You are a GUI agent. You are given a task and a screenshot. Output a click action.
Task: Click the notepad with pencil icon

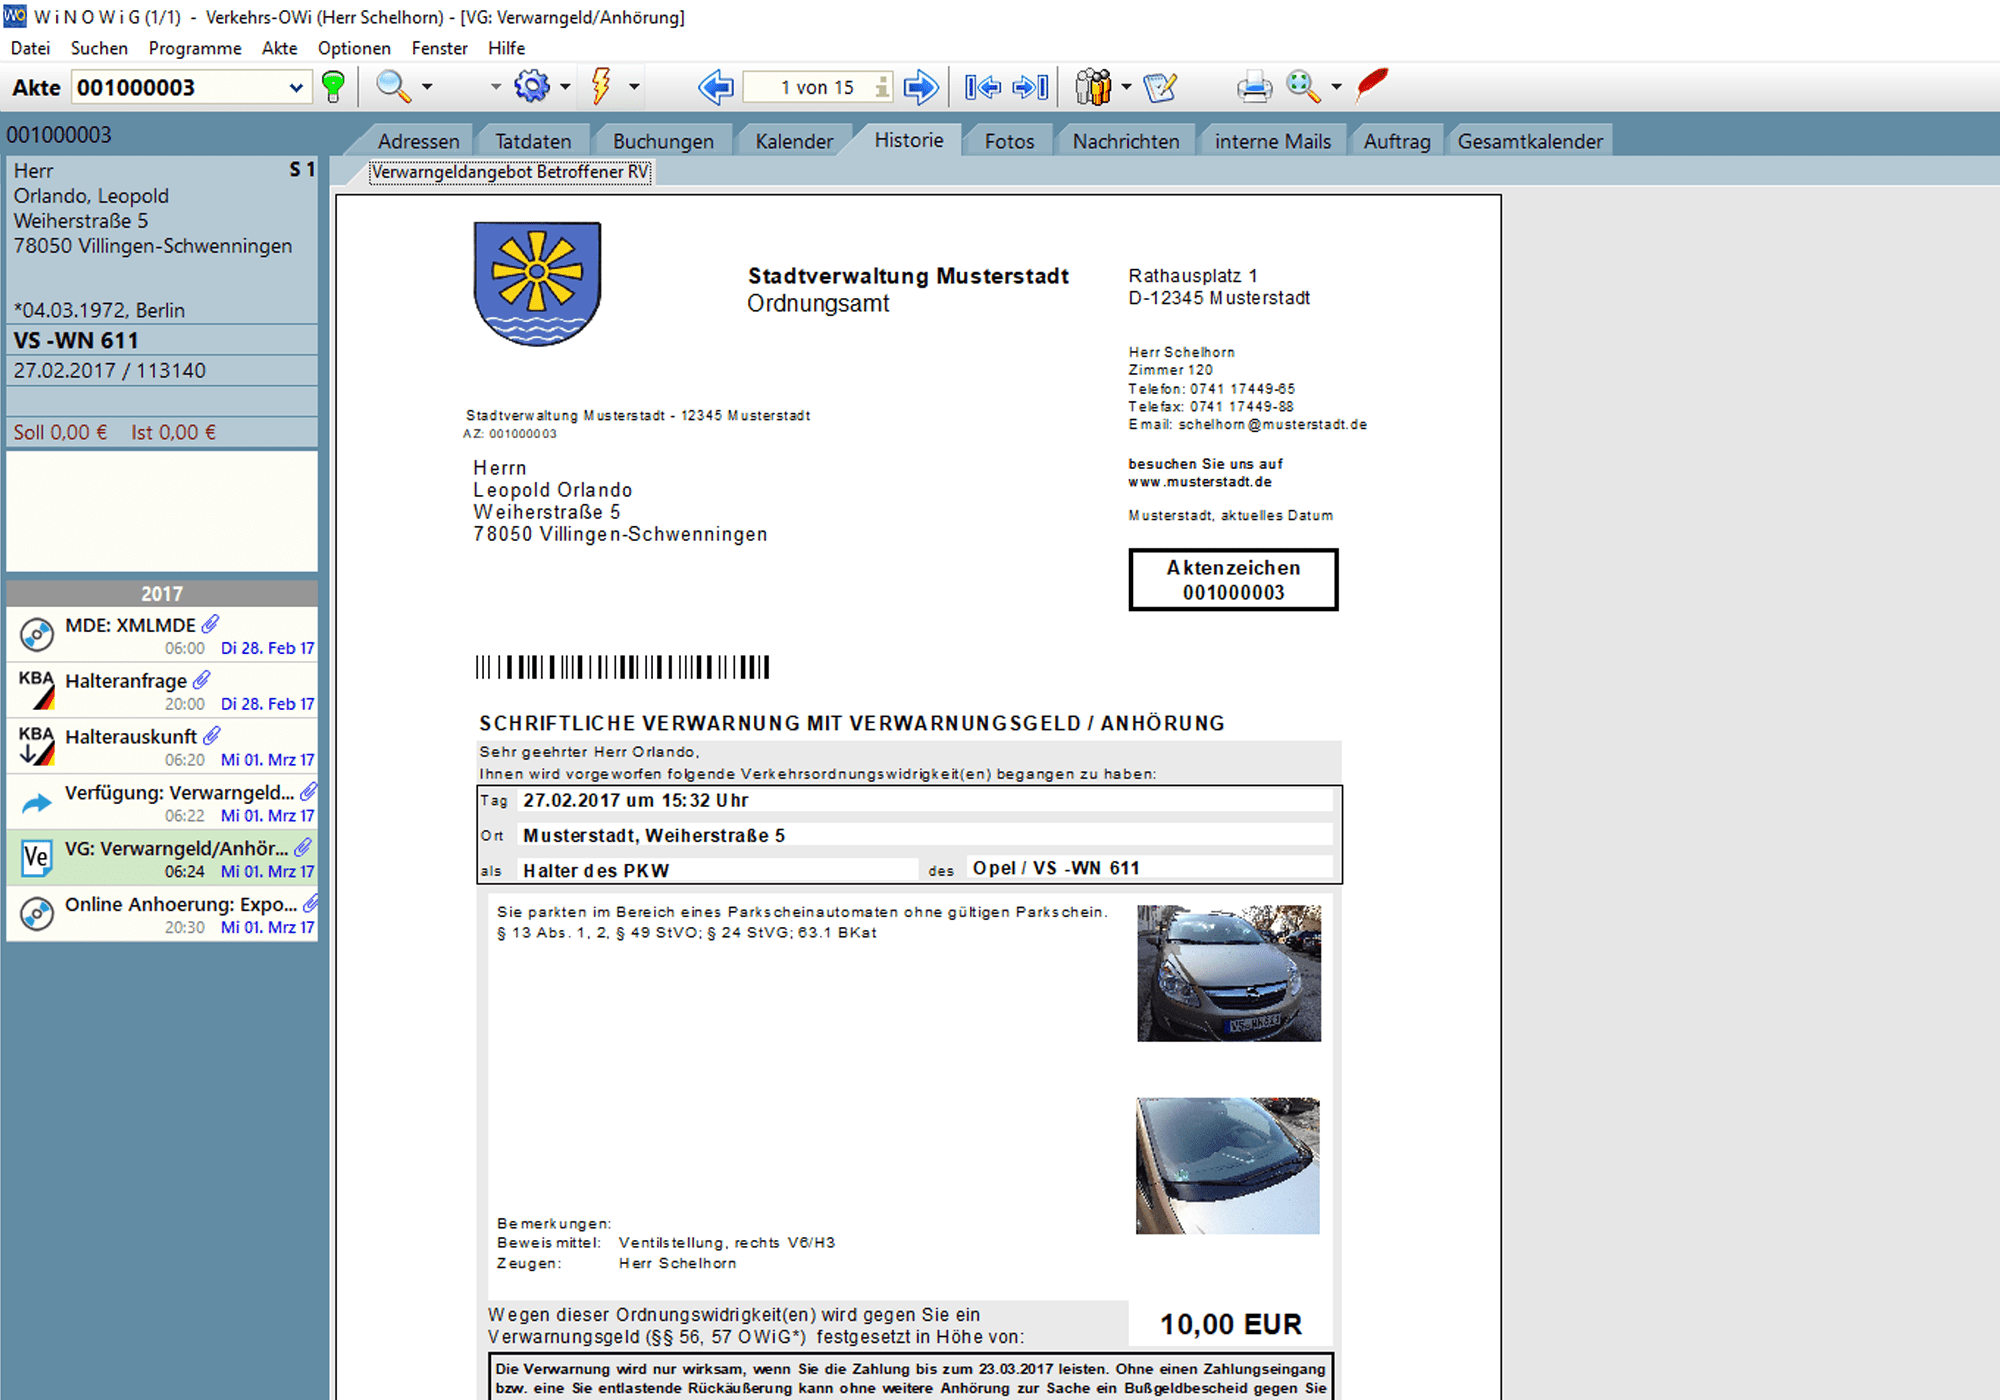[1160, 87]
